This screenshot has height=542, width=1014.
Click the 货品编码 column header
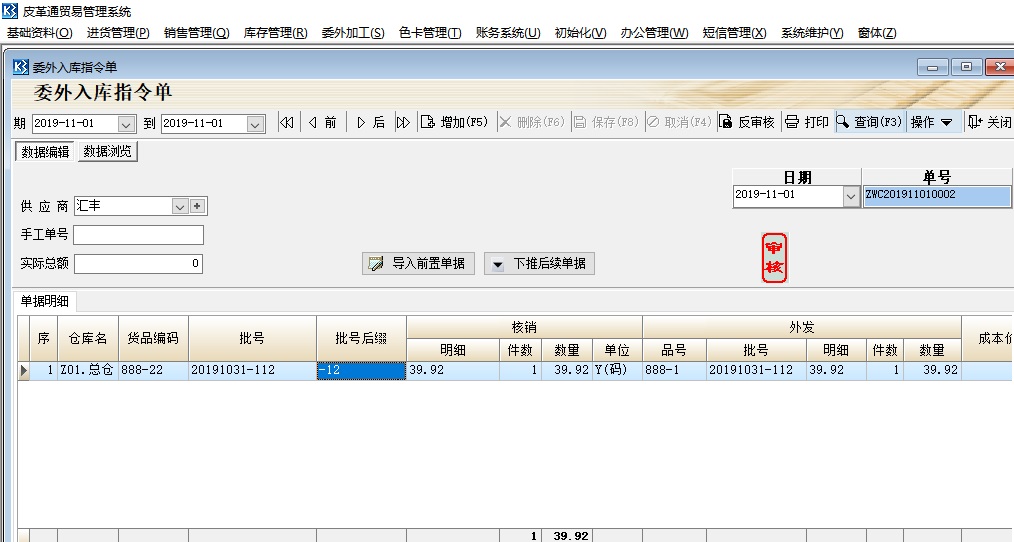click(x=153, y=338)
